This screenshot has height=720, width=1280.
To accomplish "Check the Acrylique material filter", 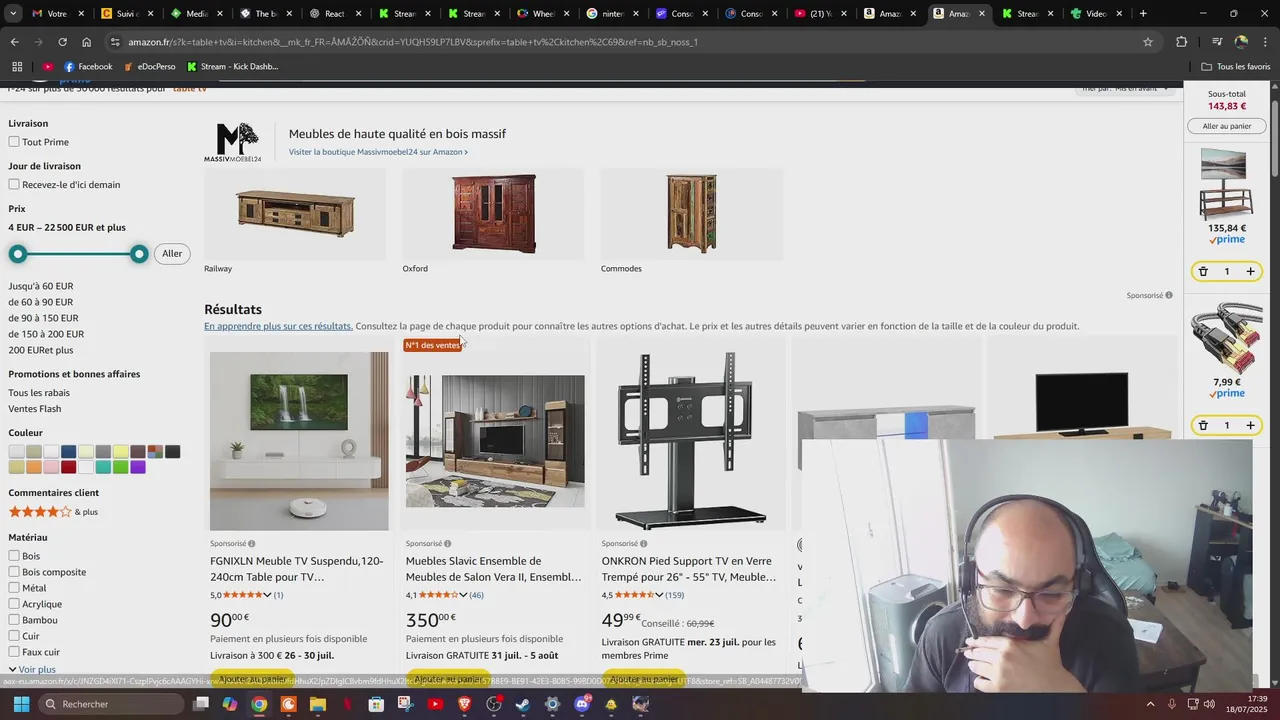I will point(14,604).
